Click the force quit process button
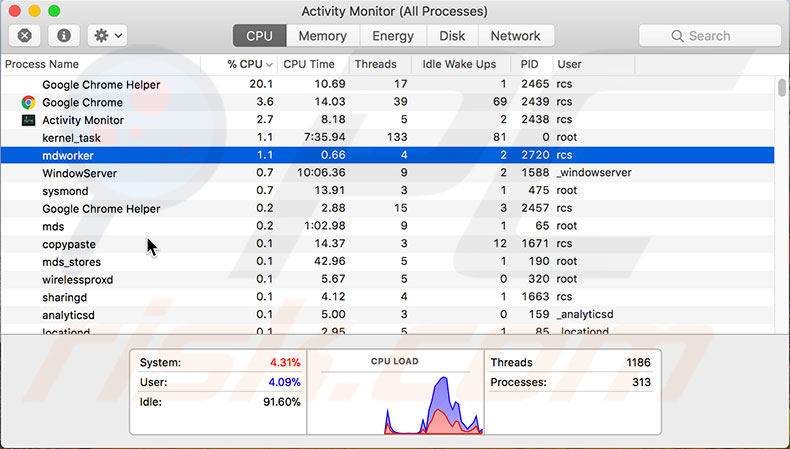The width and height of the screenshot is (790, 449). pos(25,36)
